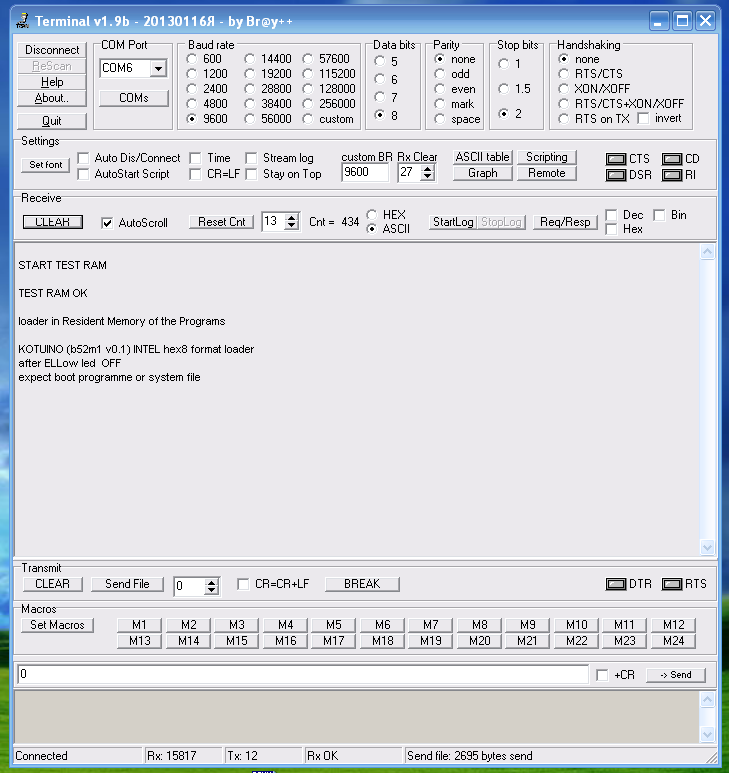Screen dimensions: 729x773
Task: Click the RI status indicator
Action: point(672,175)
